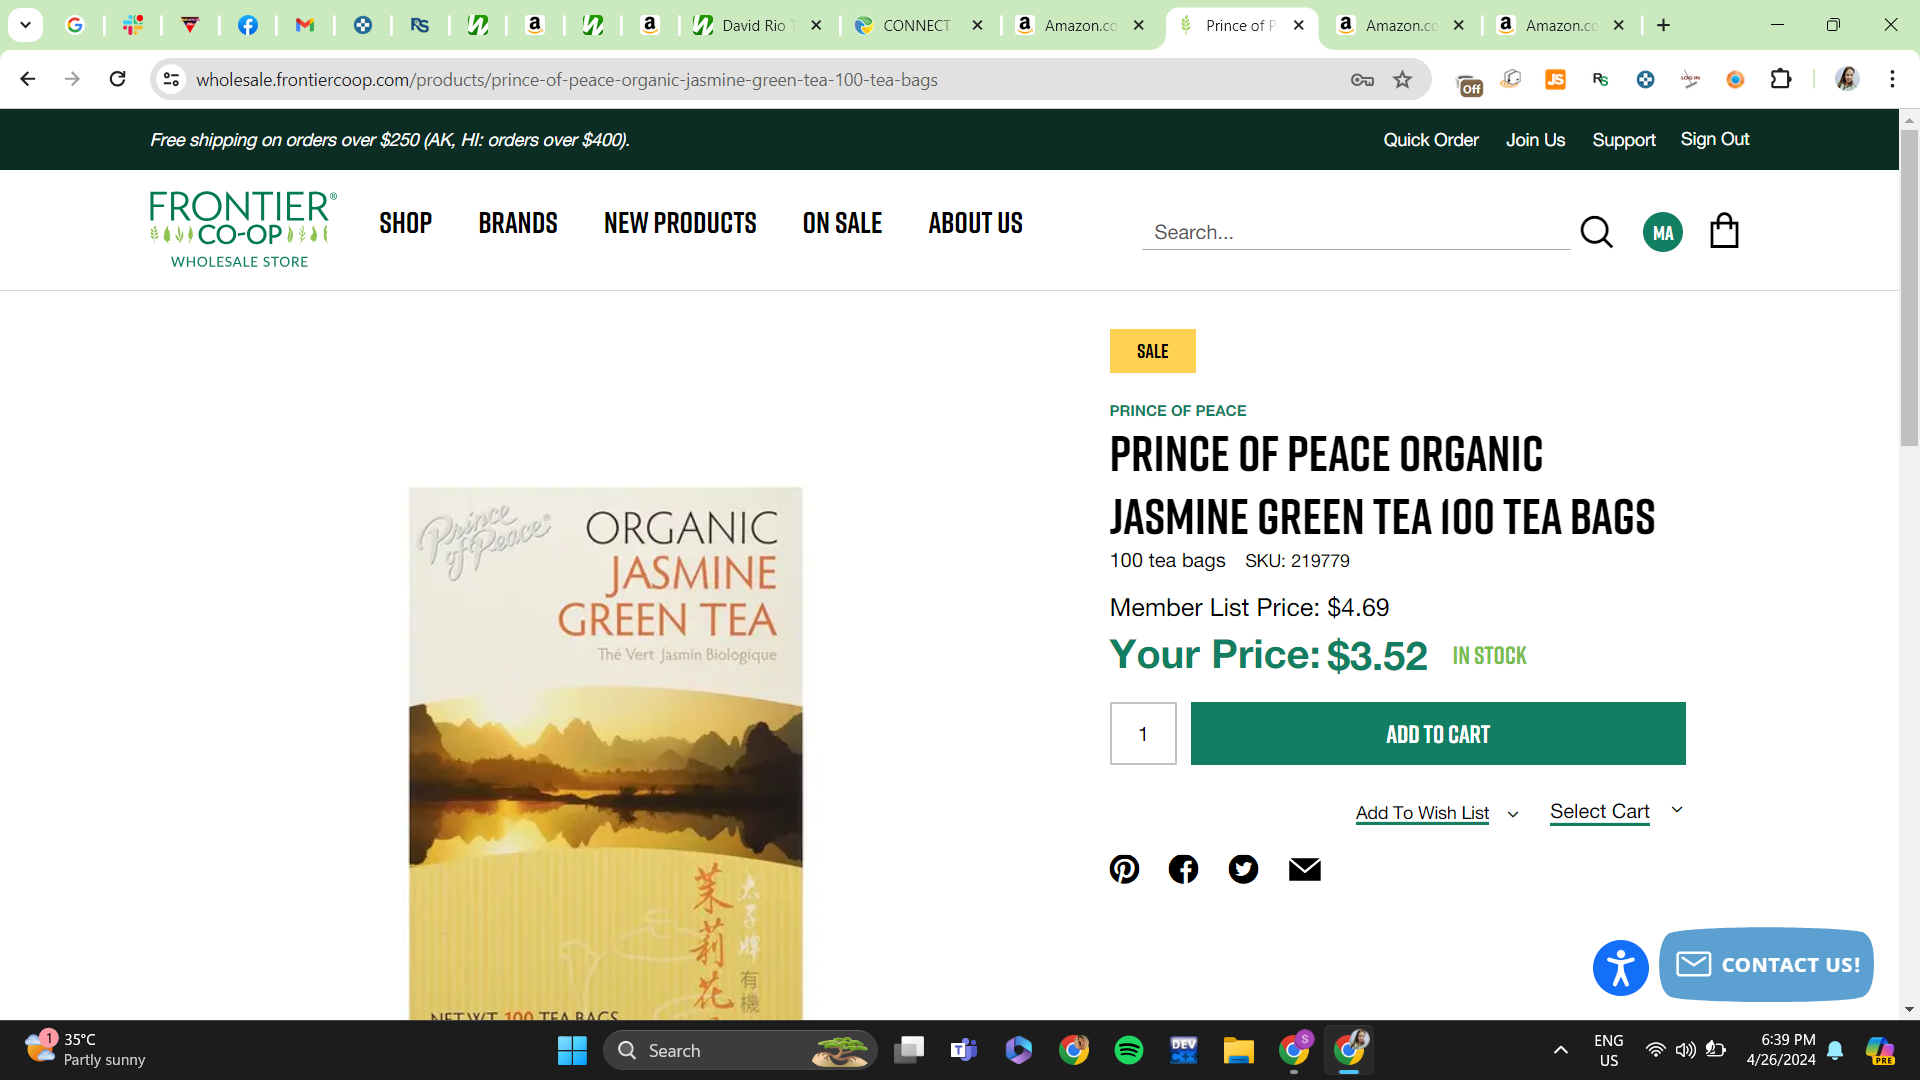This screenshot has width=1920, height=1080.
Task: Share product by email icon
Action: click(1304, 869)
